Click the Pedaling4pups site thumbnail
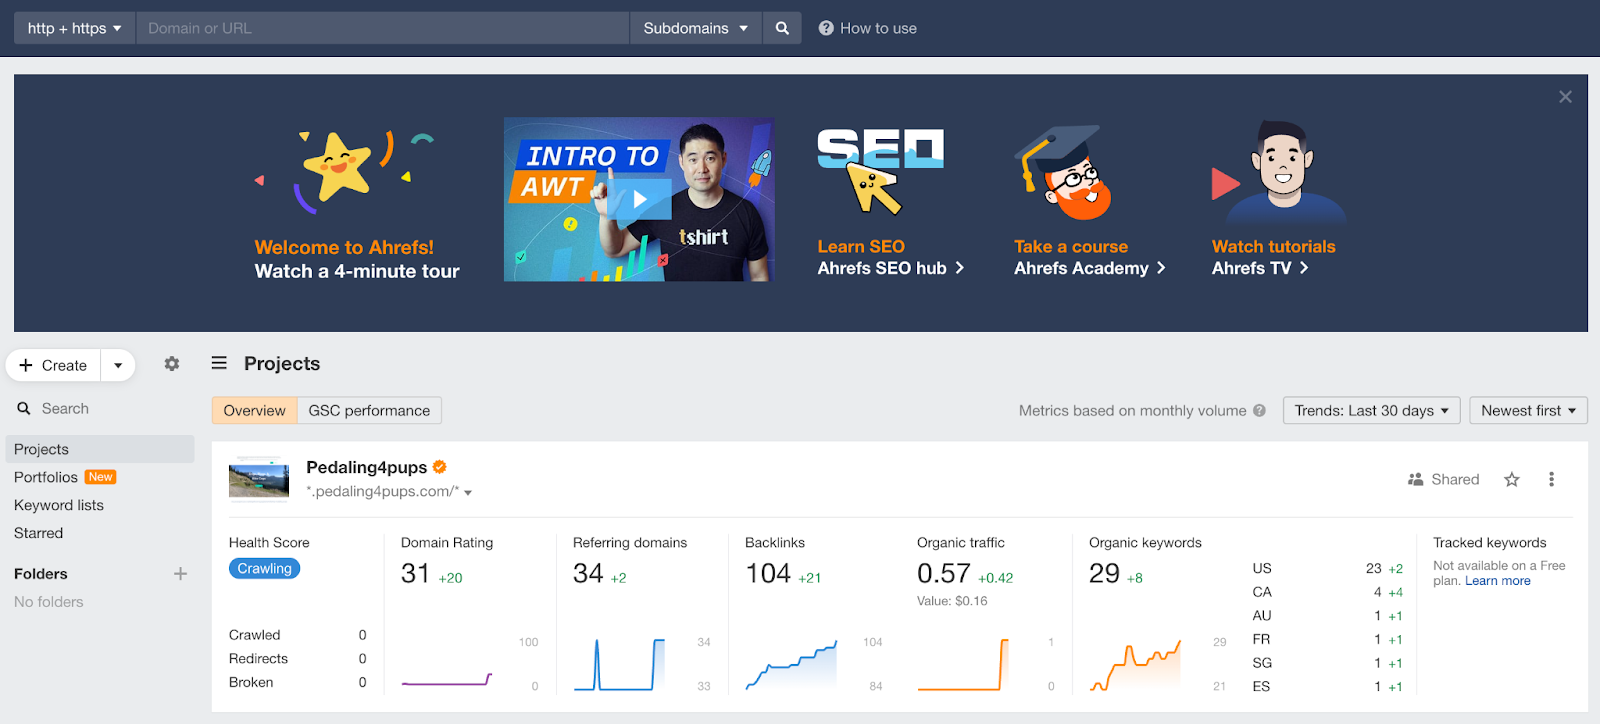 [x=259, y=480]
